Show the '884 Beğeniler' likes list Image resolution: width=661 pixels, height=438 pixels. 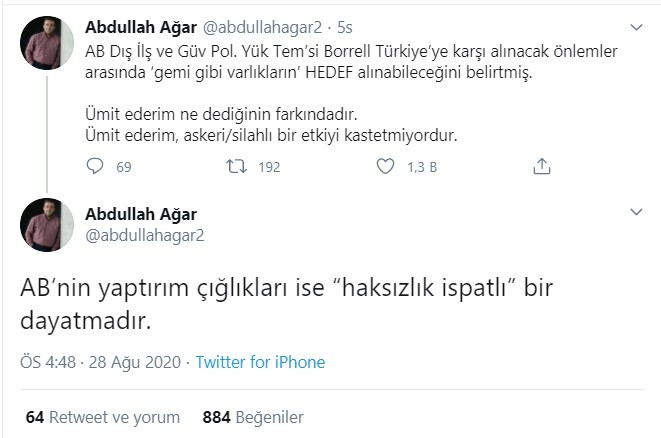coord(252,416)
